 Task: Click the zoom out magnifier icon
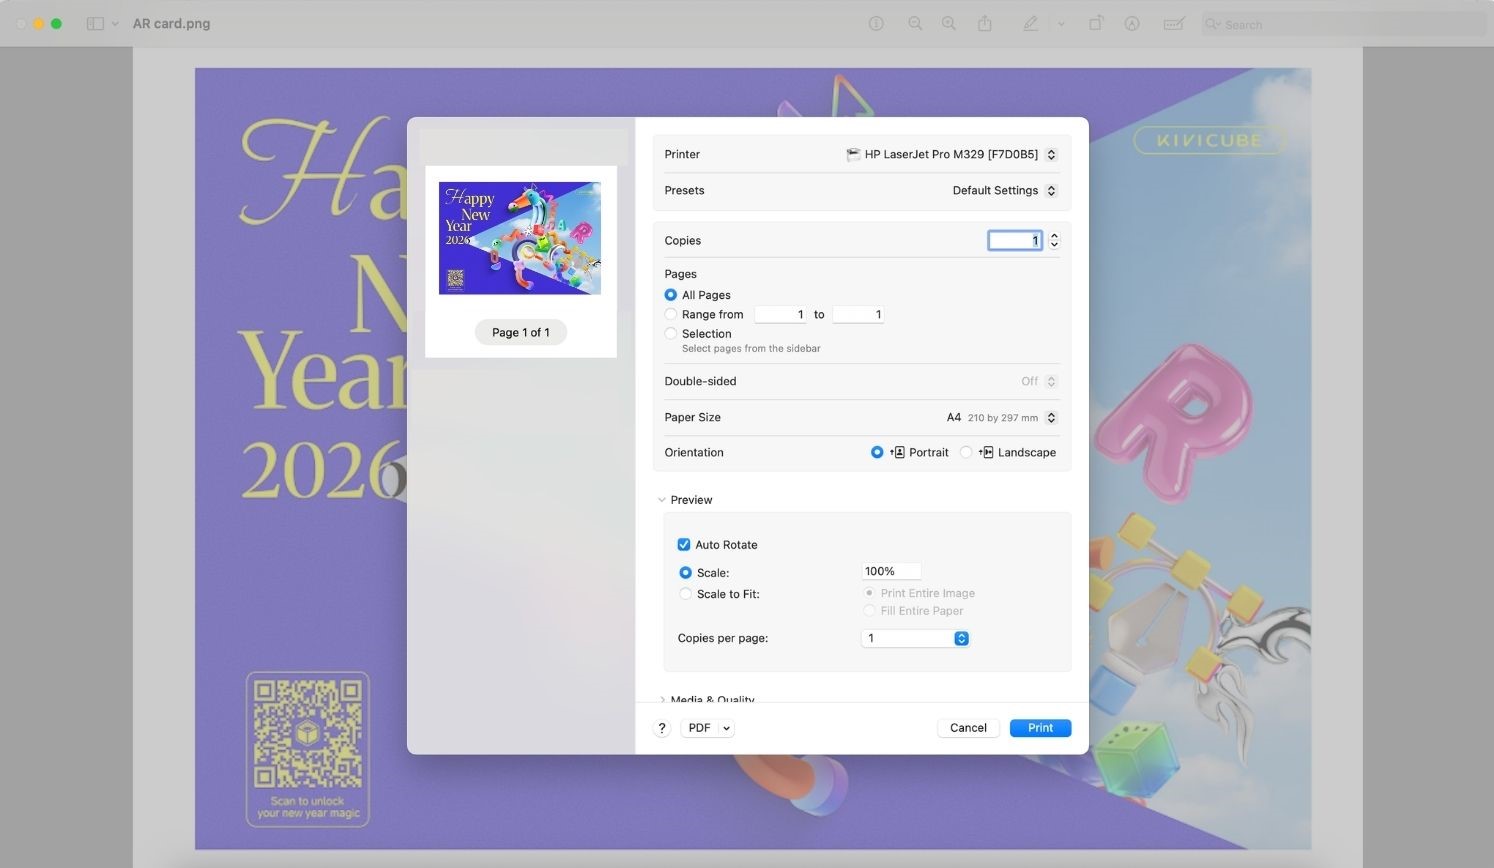pyautogui.click(x=915, y=24)
